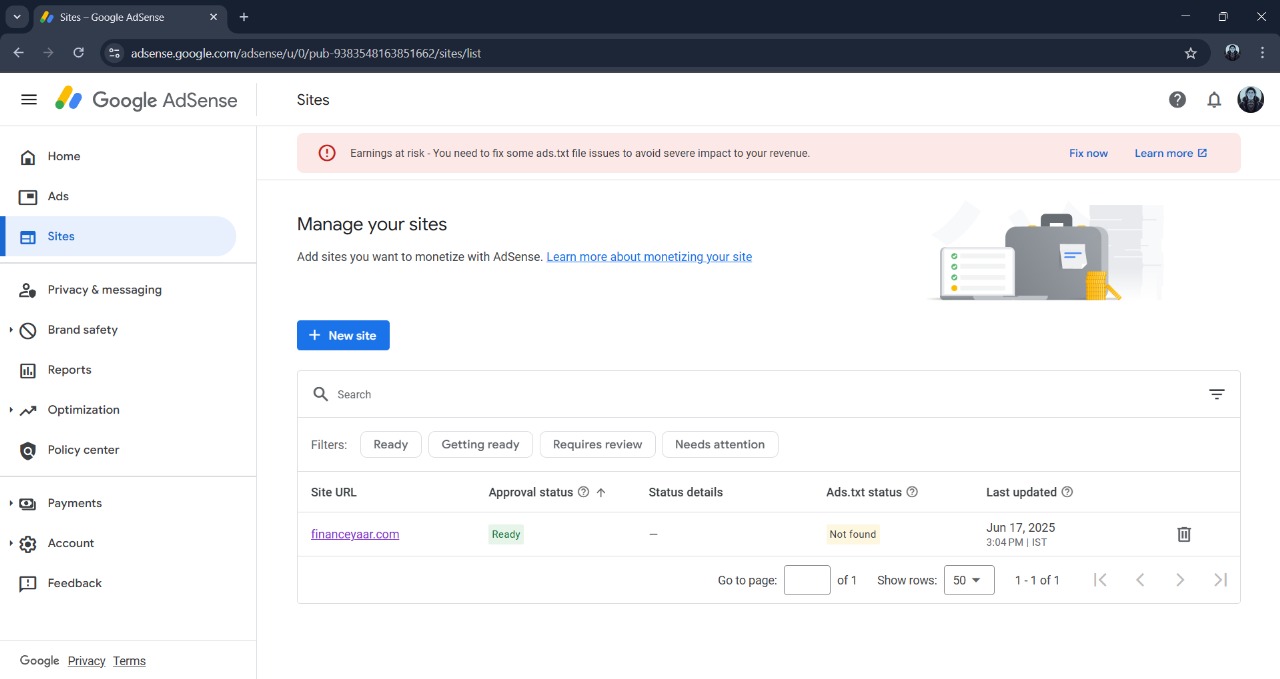Open the notifications bell
The height and width of the screenshot is (679, 1280).
pos(1214,100)
